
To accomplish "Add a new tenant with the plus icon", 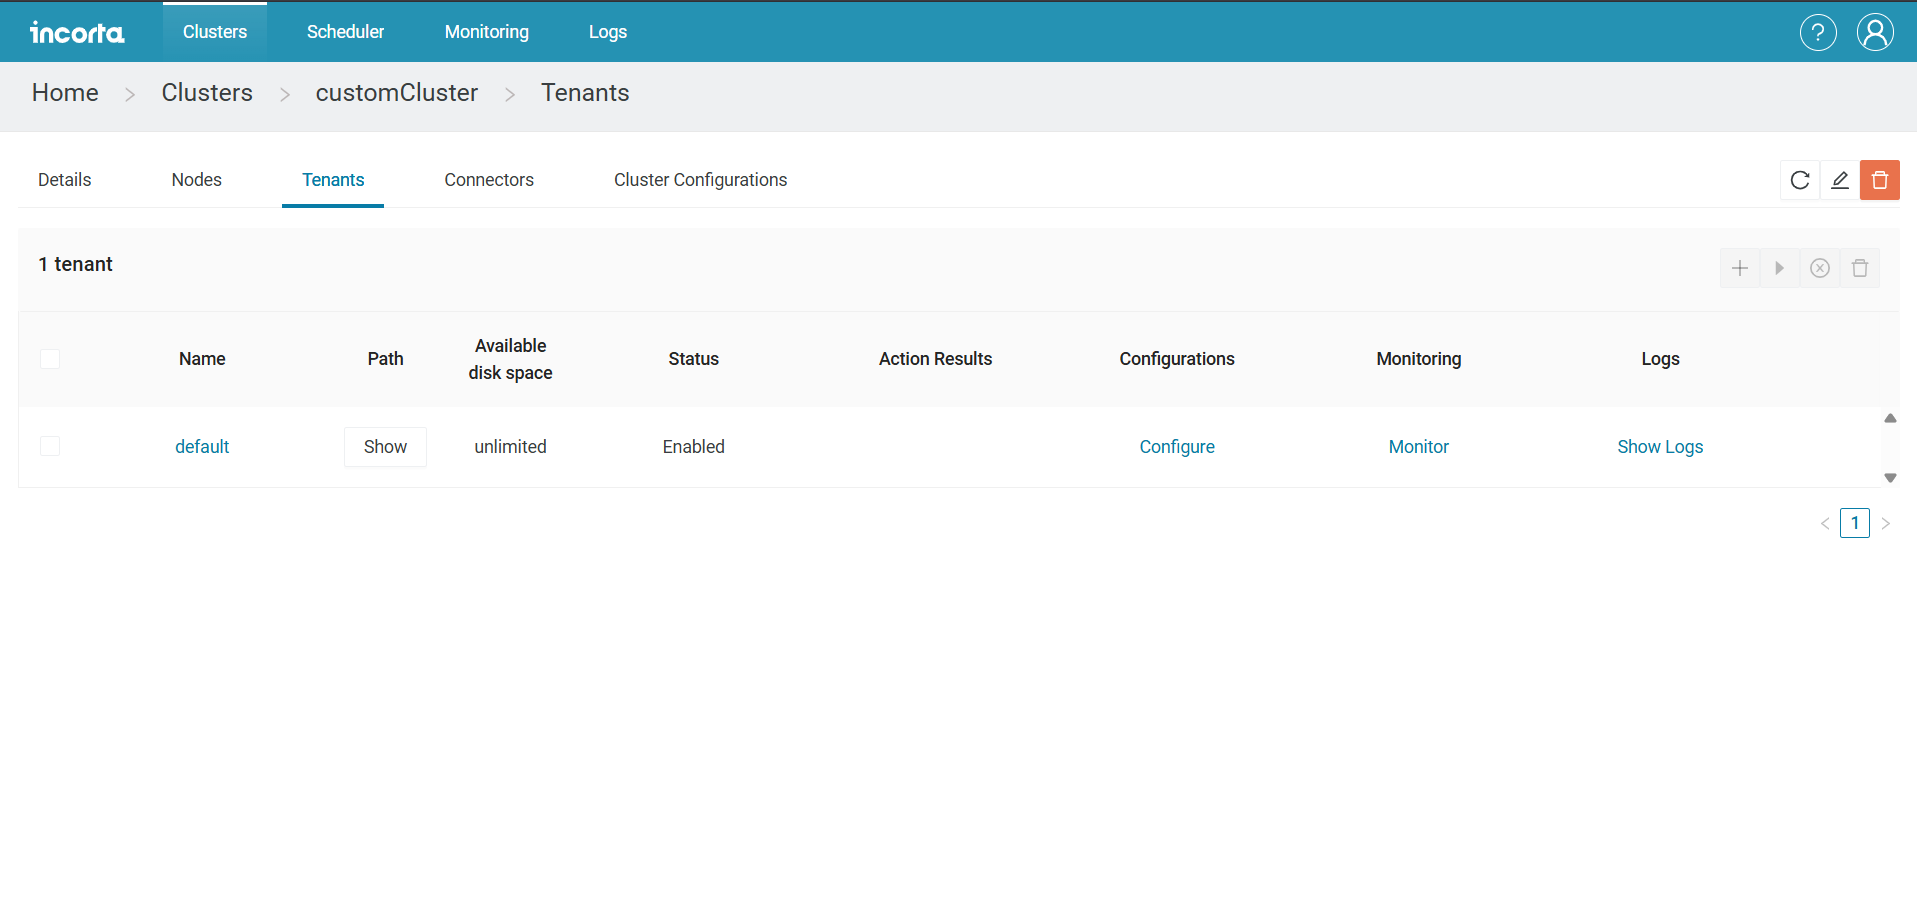I will click(1740, 268).
